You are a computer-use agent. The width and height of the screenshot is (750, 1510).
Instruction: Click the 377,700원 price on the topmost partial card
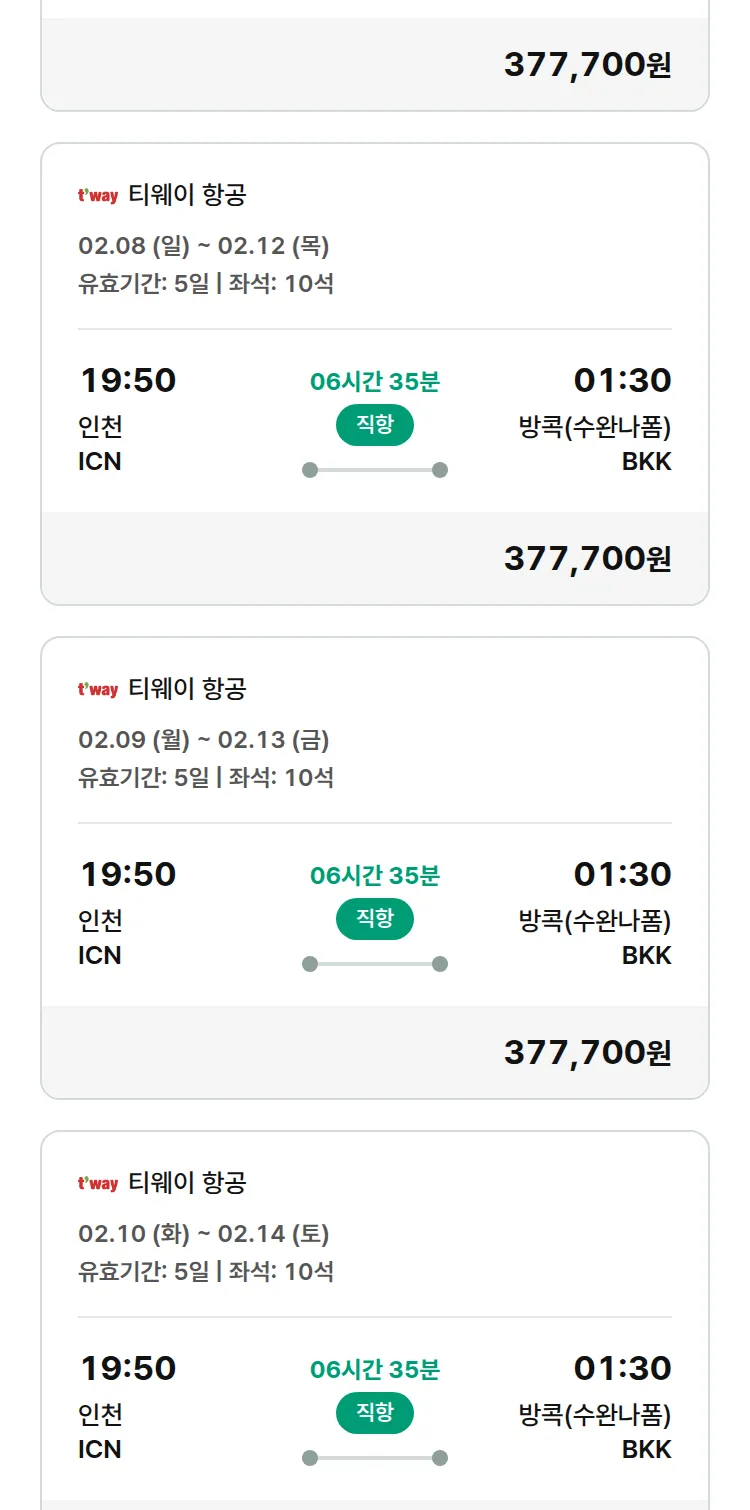(x=587, y=65)
